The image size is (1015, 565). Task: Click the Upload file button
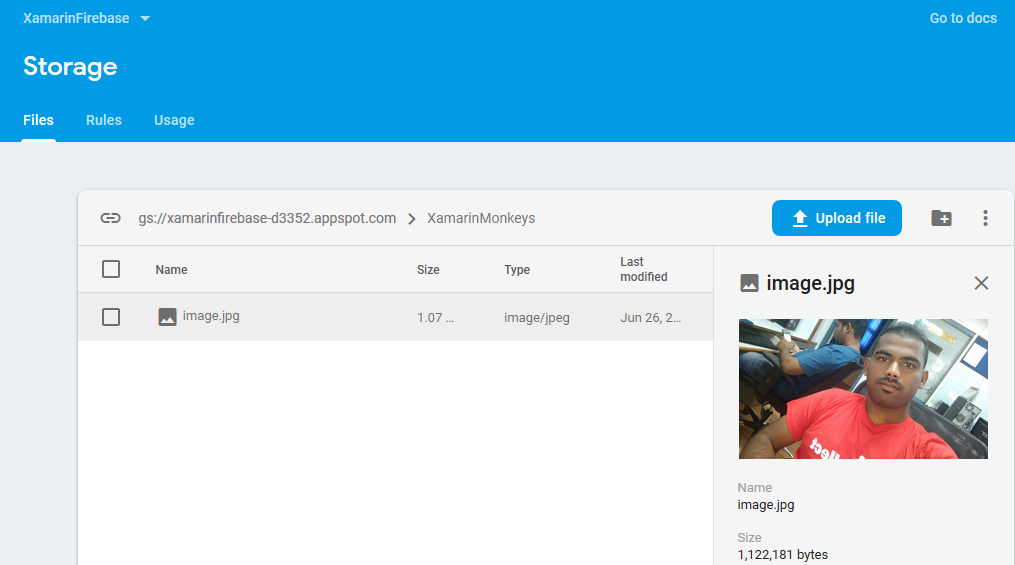(836, 218)
